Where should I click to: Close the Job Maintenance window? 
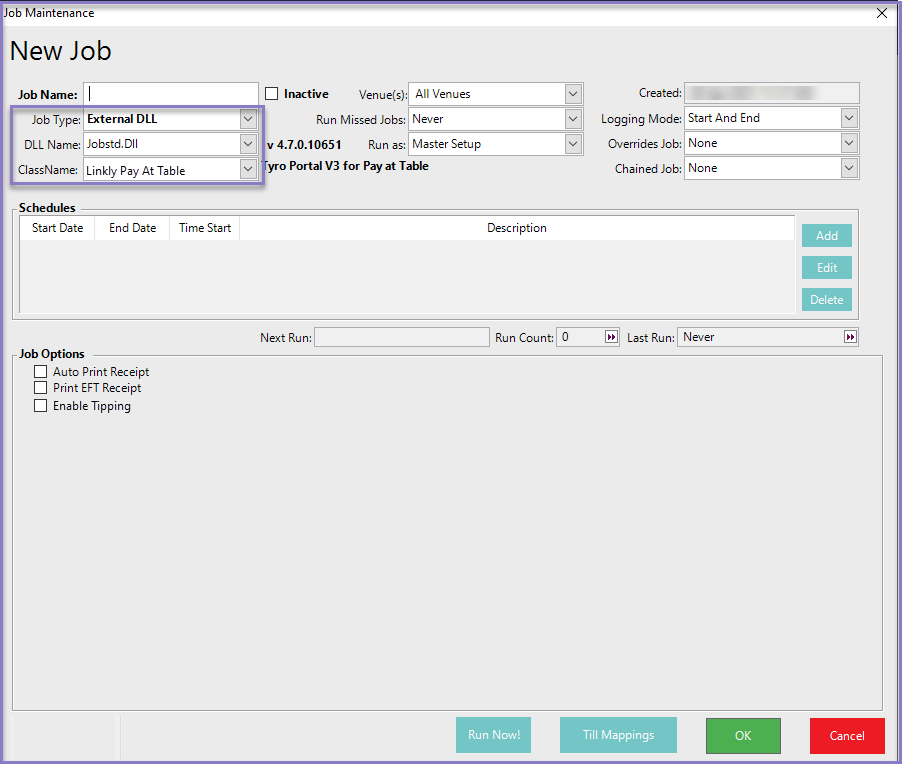[x=881, y=13]
